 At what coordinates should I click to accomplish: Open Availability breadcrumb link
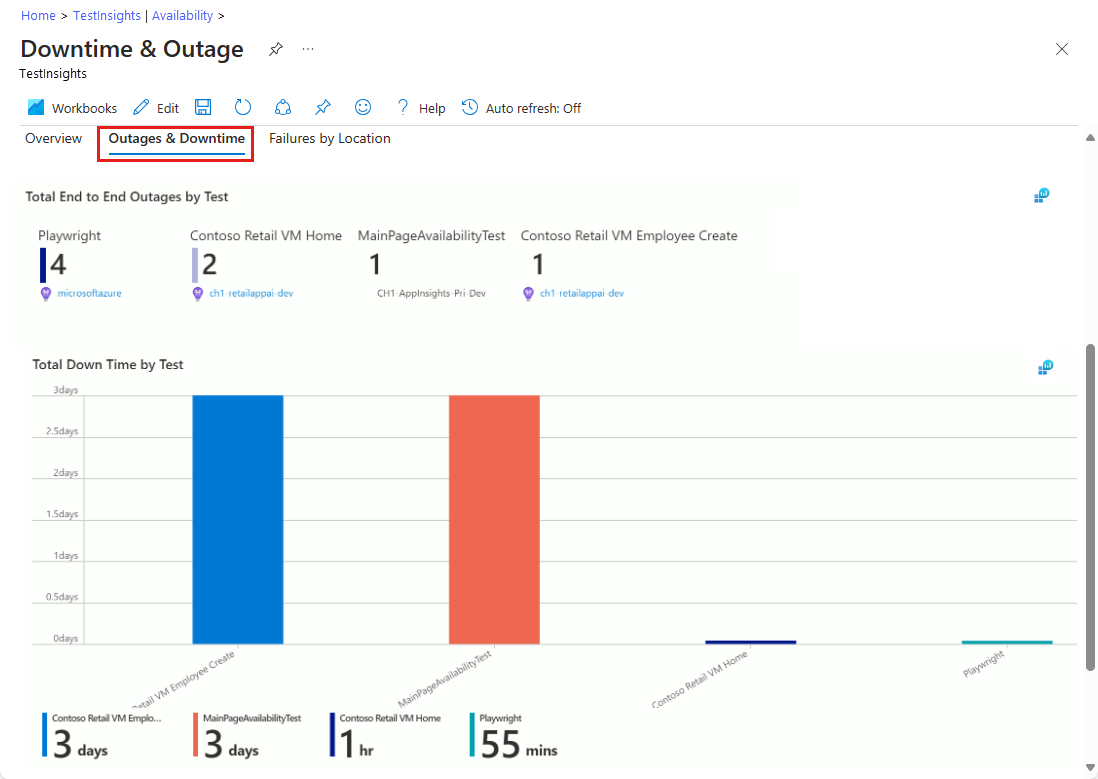[182, 15]
